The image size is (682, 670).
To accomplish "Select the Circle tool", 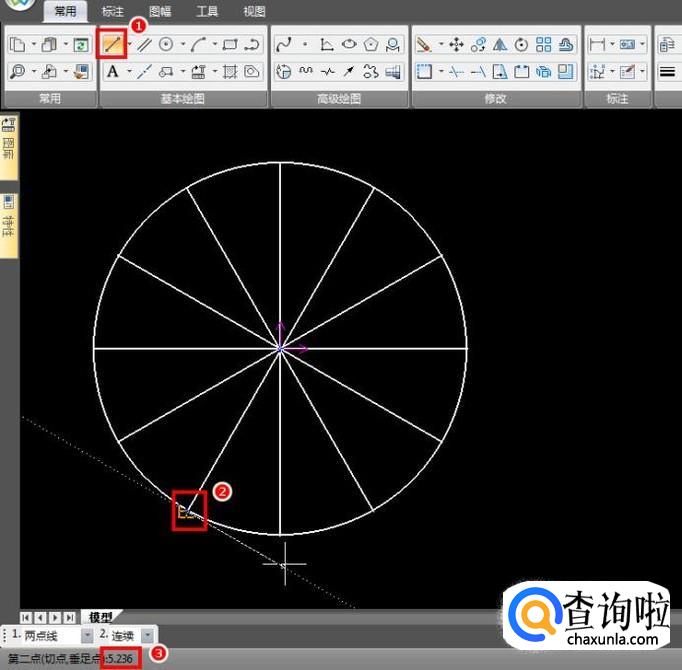I will (167, 44).
